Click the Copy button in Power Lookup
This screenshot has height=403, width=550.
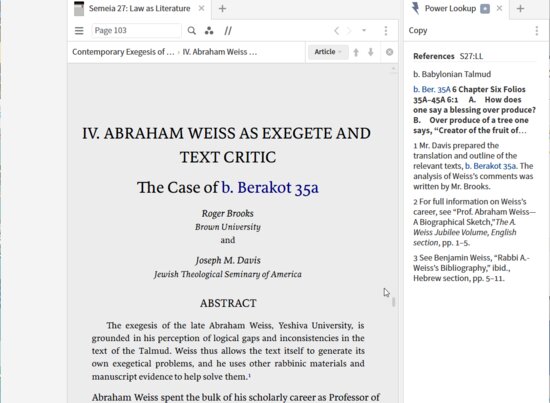tap(418, 31)
